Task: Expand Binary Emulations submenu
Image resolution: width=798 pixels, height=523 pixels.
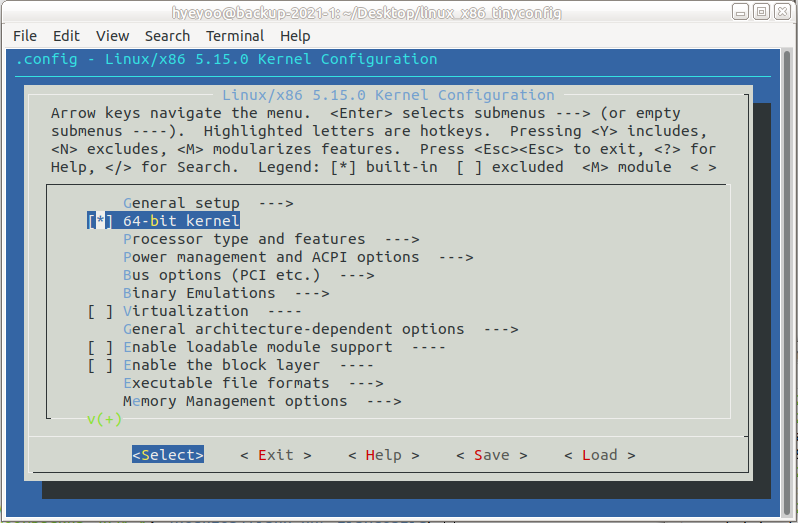Action: (x=226, y=294)
